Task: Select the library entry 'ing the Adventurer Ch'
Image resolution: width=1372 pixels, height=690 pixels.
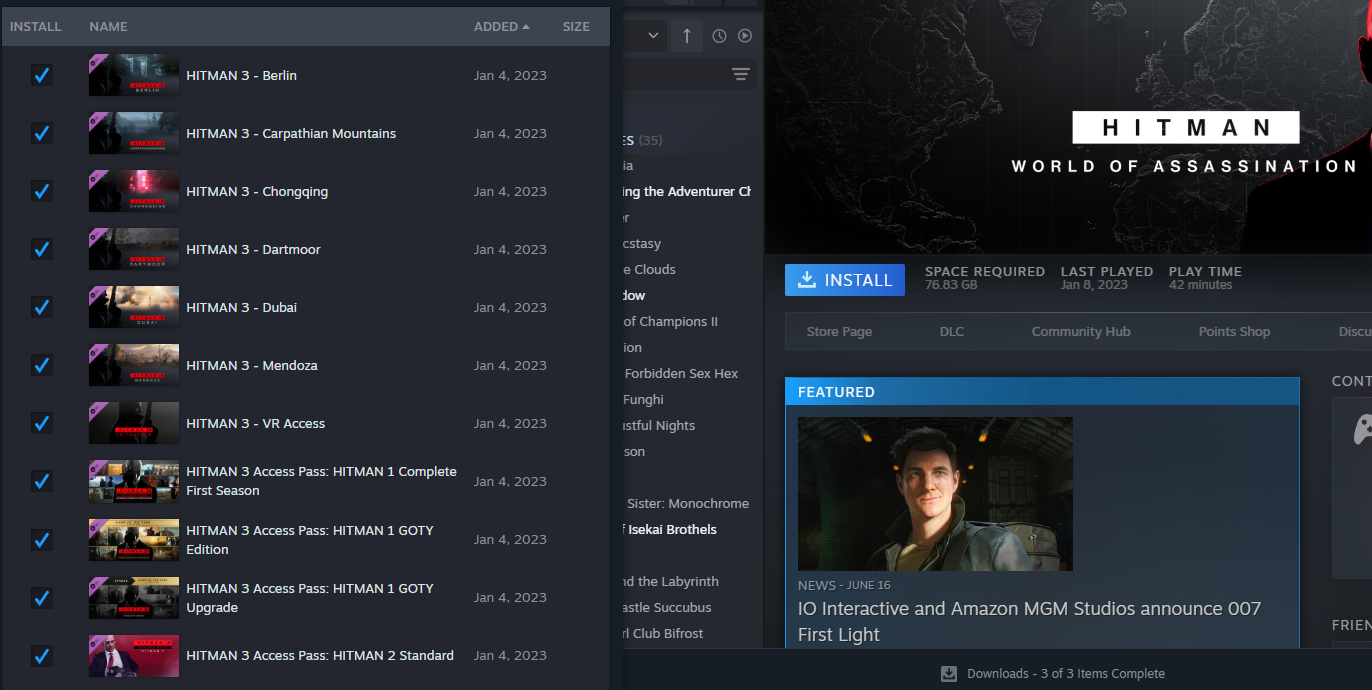Action: click(x=686, y=191)
